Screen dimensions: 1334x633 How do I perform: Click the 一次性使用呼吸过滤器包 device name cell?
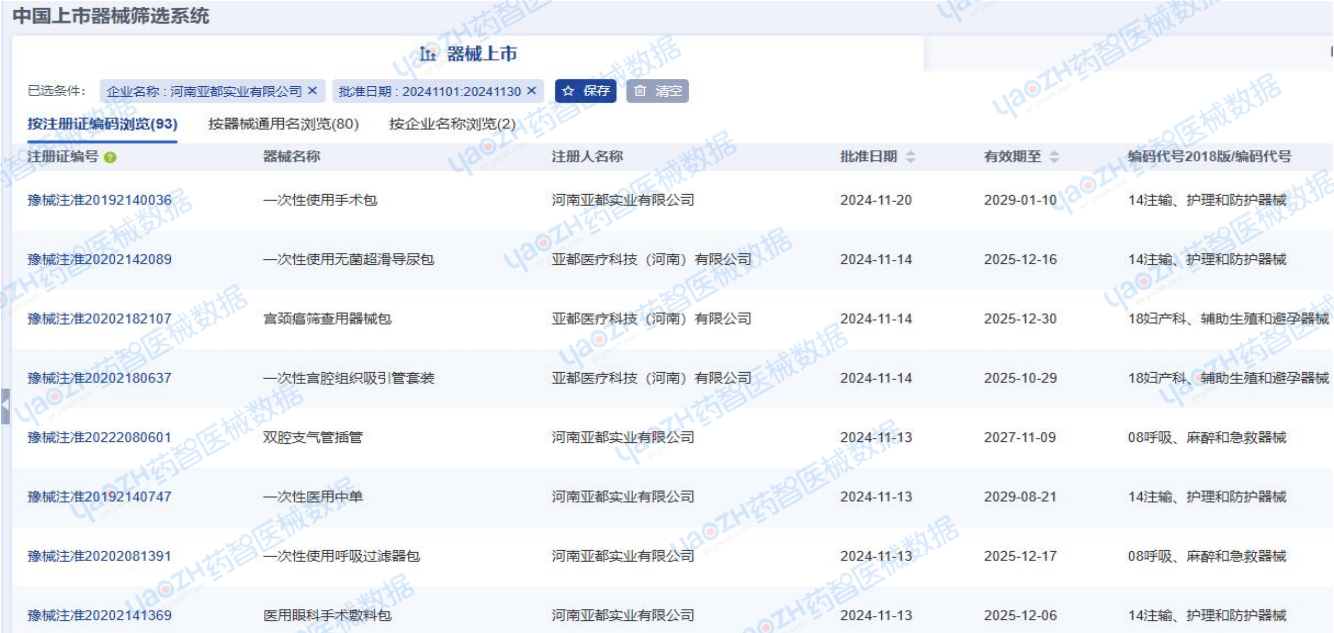[x=341, y=556]
